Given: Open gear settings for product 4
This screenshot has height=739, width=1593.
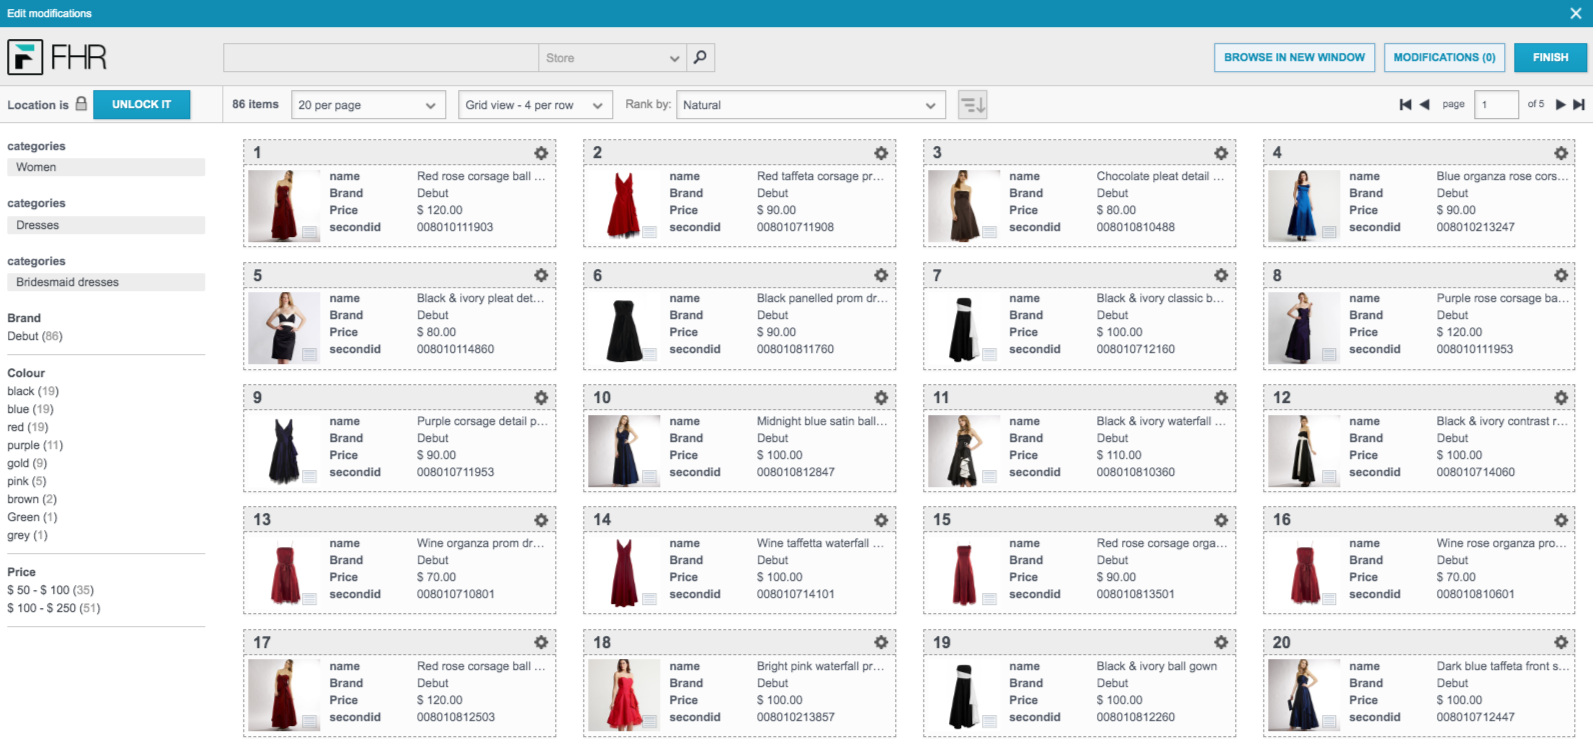Looking at the screenshot, I should (1561, 153).
